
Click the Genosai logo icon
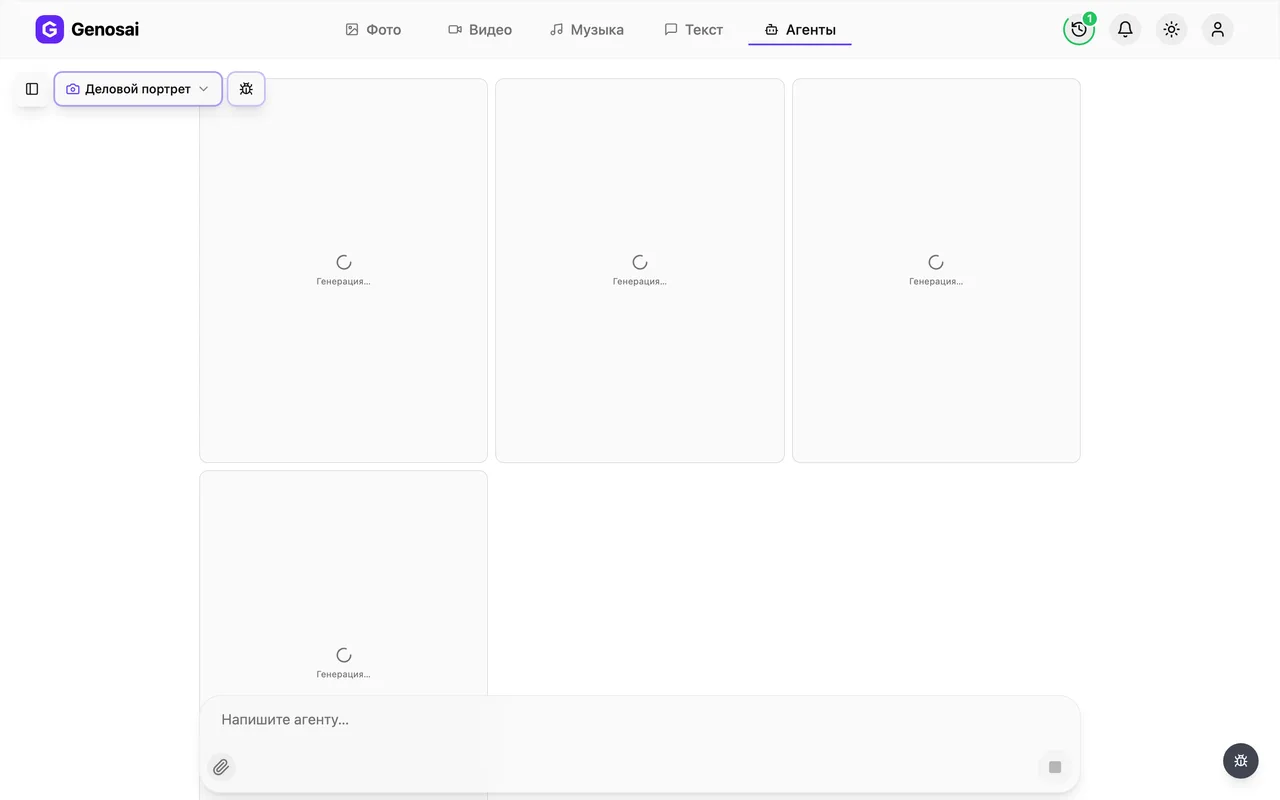tap(49, 30)
